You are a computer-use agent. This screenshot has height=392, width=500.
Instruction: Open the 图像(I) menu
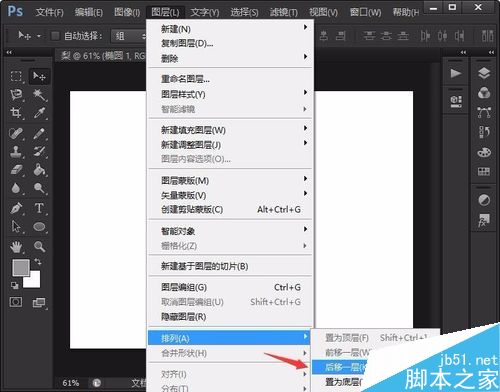[127, 12]
